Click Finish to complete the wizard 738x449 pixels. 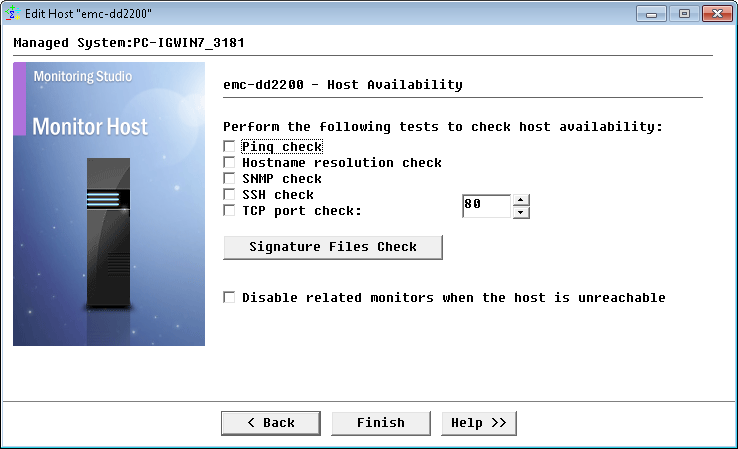[x=381, y=423]
